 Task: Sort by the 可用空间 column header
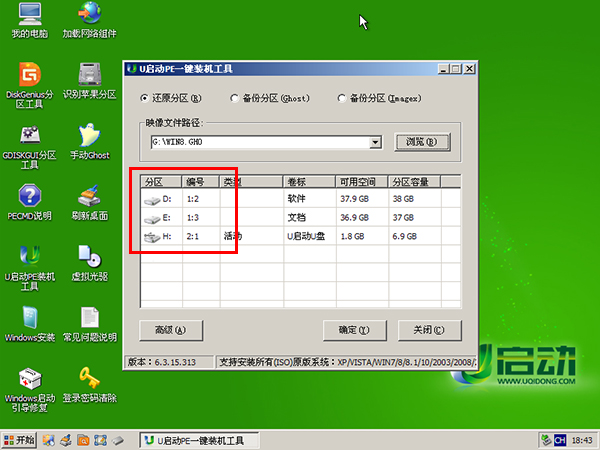point(362,182)
